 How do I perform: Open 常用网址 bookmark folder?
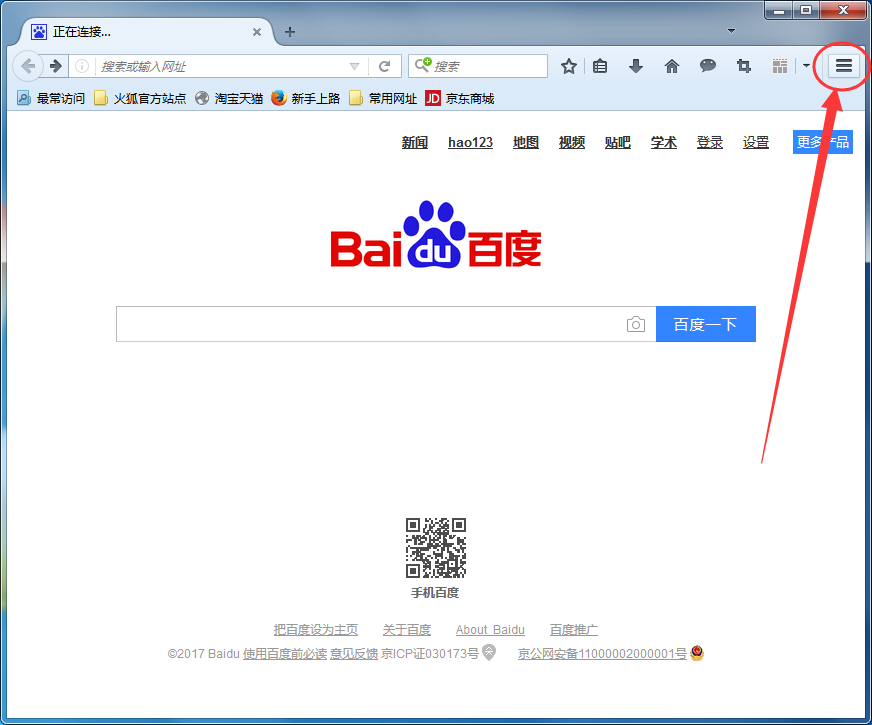383,98
